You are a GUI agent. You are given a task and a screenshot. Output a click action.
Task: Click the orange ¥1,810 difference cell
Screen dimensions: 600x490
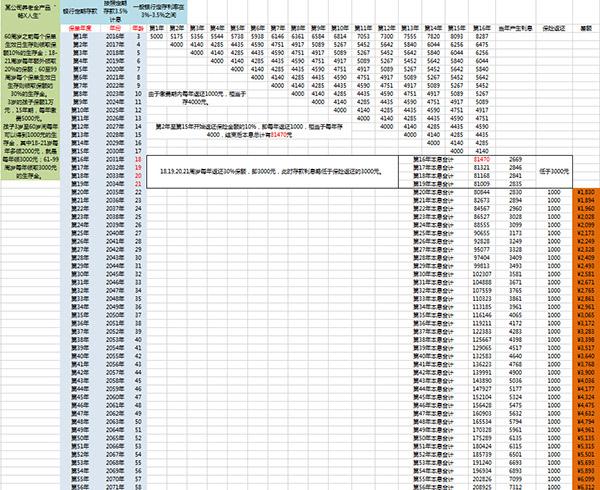(585, 191)
